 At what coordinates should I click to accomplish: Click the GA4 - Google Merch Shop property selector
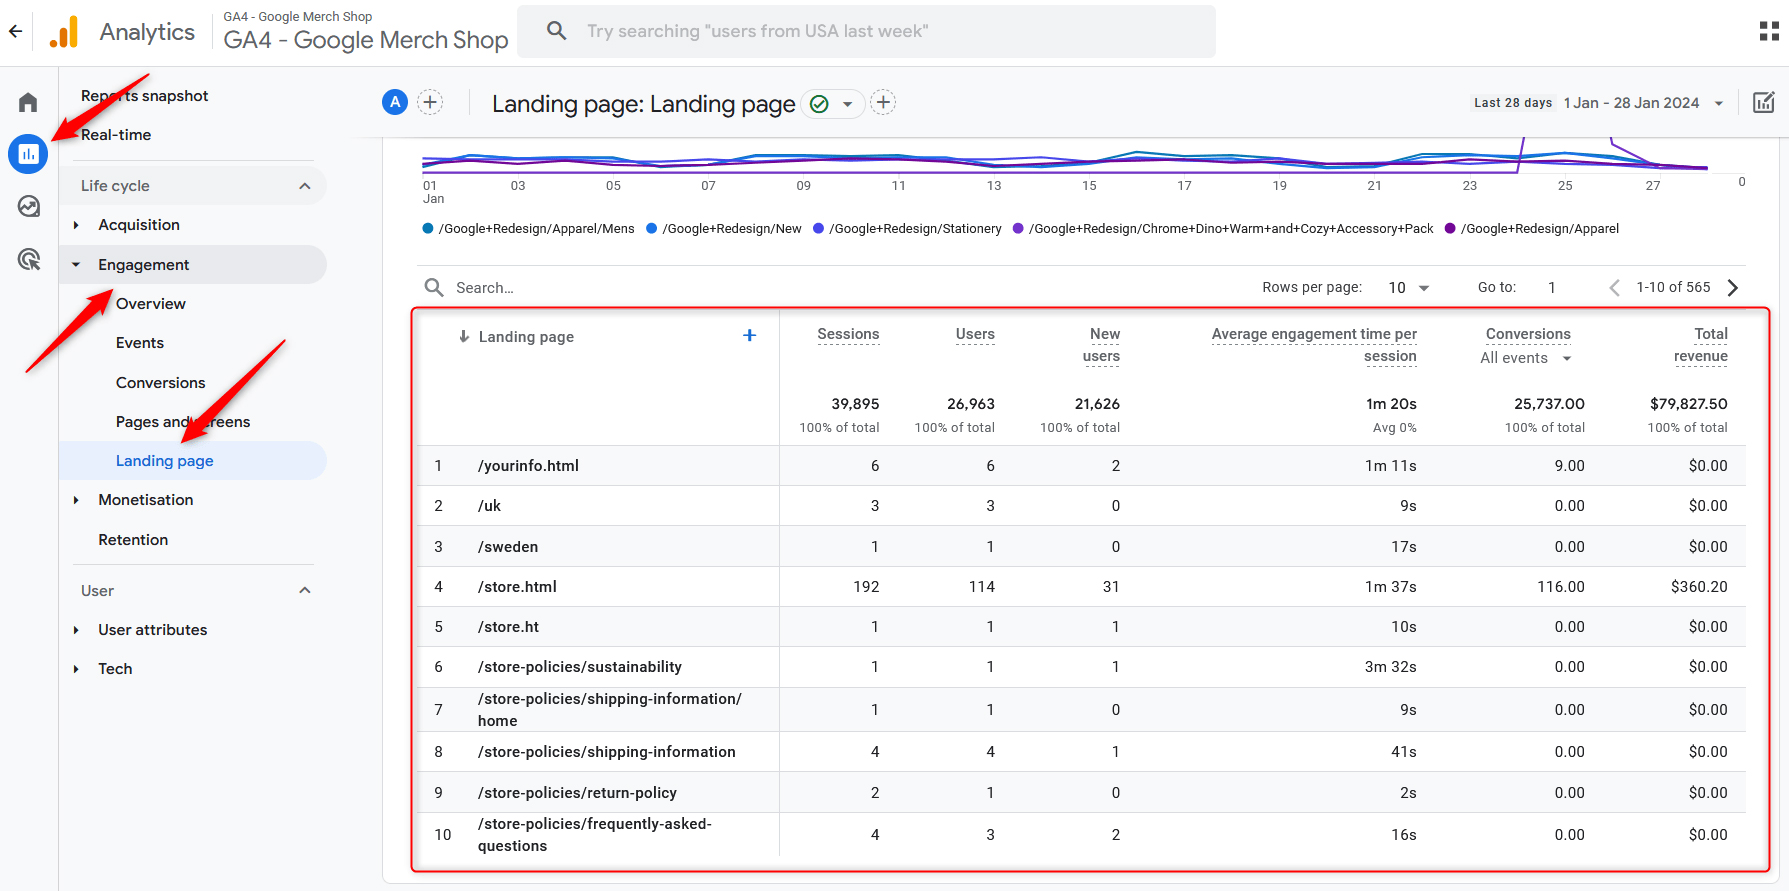pyautogui.click(x=366, y=31)
